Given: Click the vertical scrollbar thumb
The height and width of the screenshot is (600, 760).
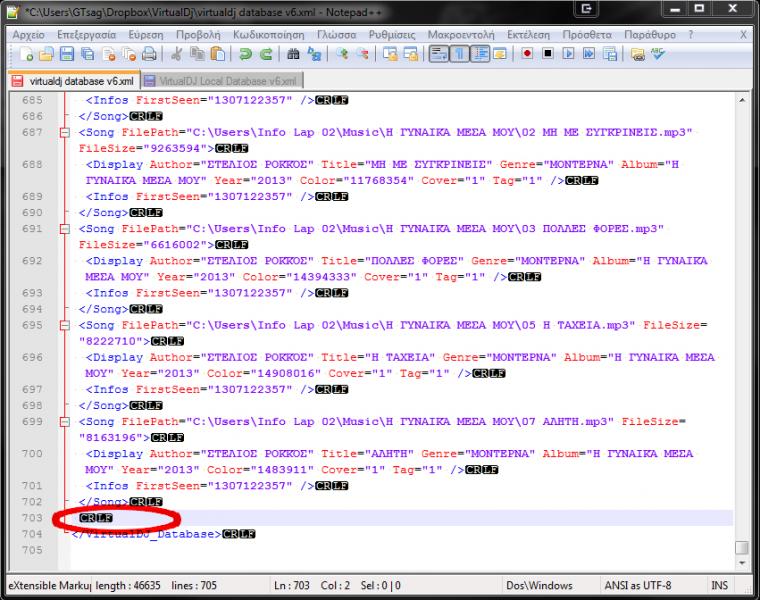Looking at the screenshot, I should (x=742, y=548).
